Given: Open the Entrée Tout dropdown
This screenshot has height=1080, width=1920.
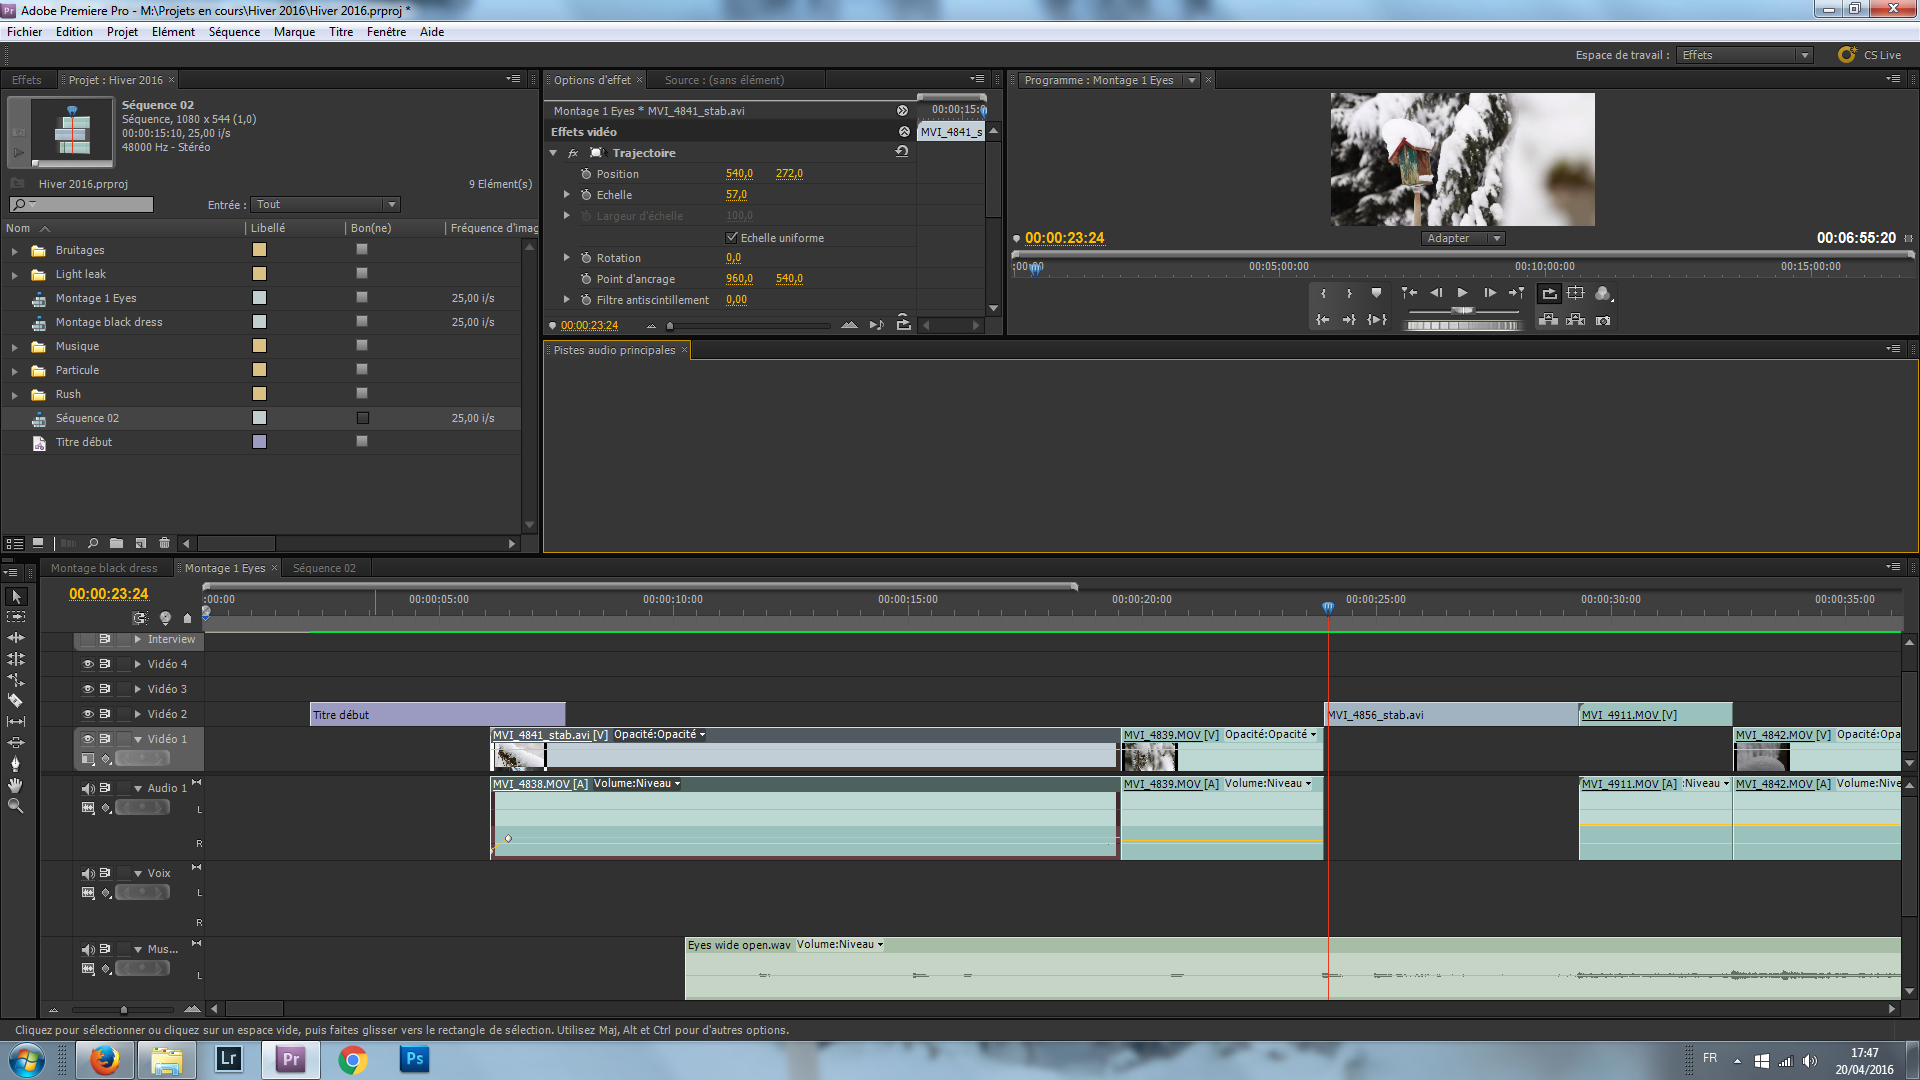Looking at the screenshot, I should [x=325, y=204].
